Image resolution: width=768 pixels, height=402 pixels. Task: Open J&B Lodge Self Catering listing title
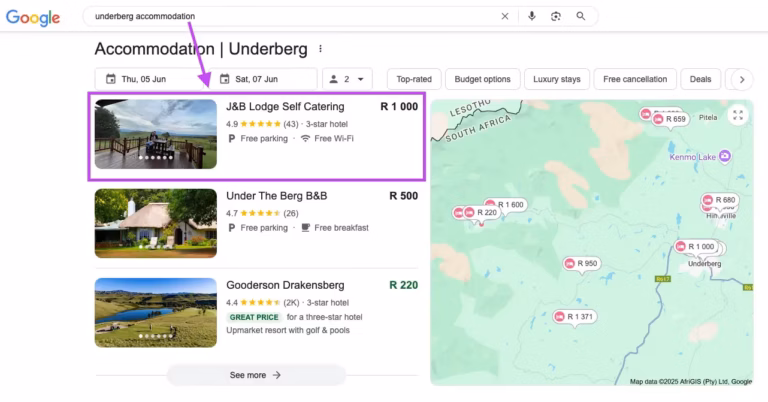pyautogui.click(x=285, y=107)
